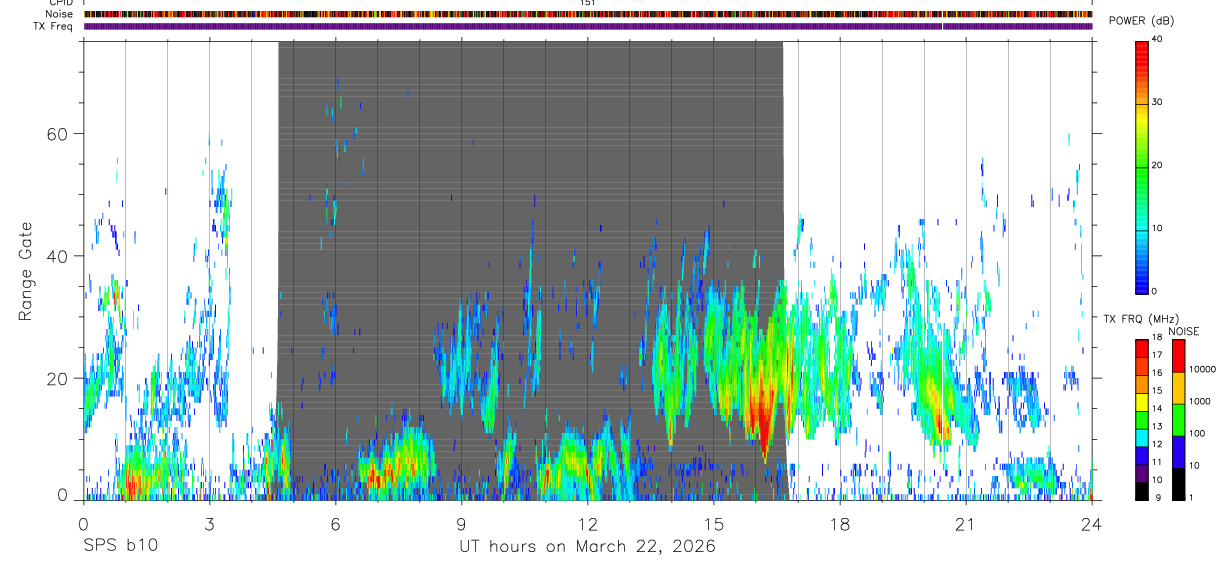Click the TX Freq row label above the plot

click(x=54, y=26)
